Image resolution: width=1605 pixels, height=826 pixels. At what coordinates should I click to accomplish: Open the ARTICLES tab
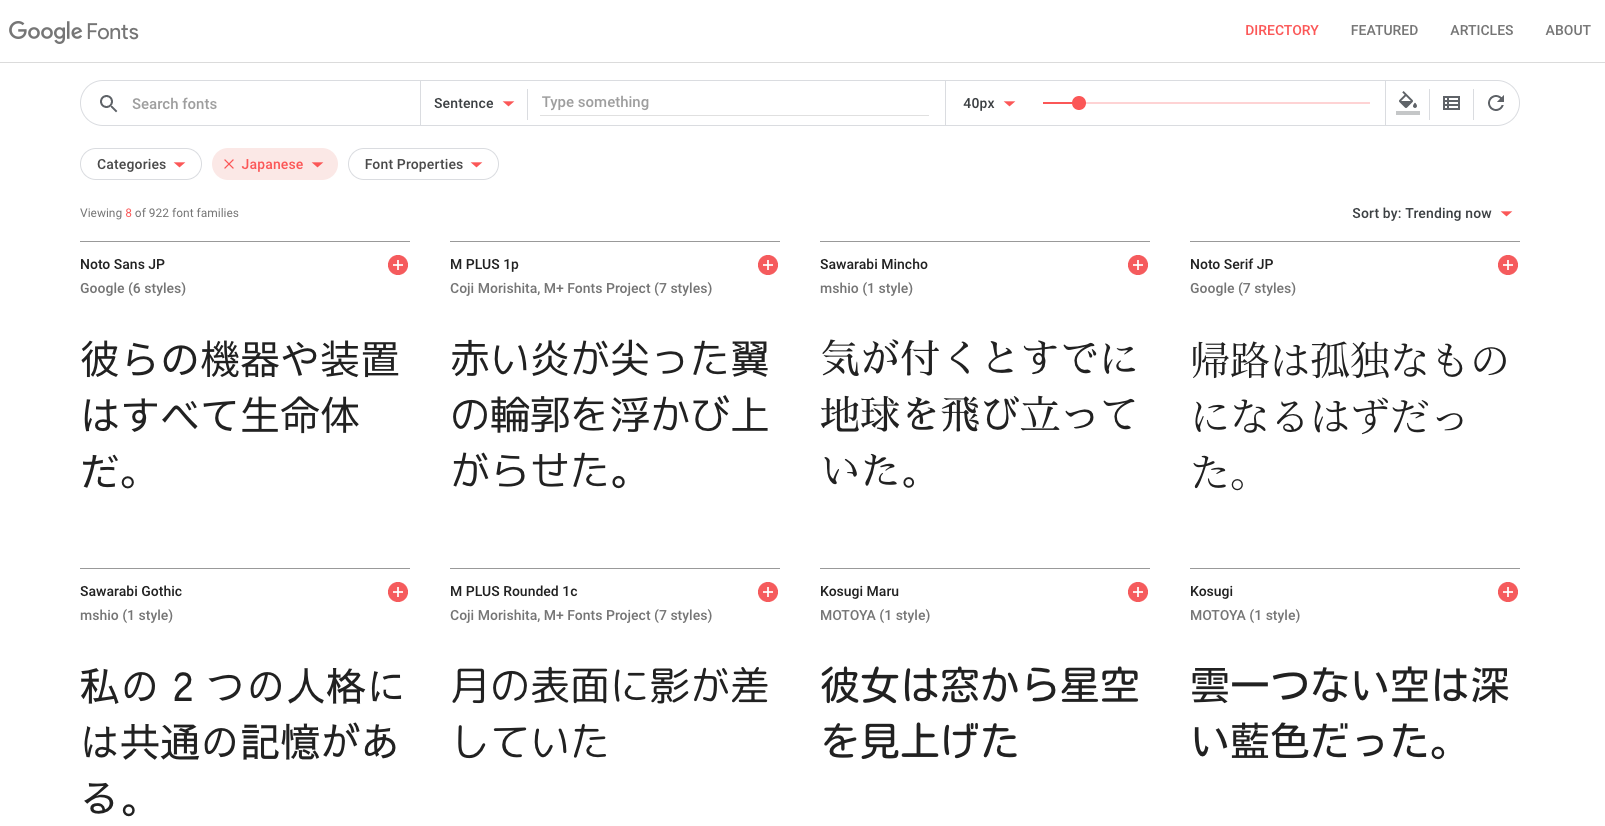tap(1481, 30)
